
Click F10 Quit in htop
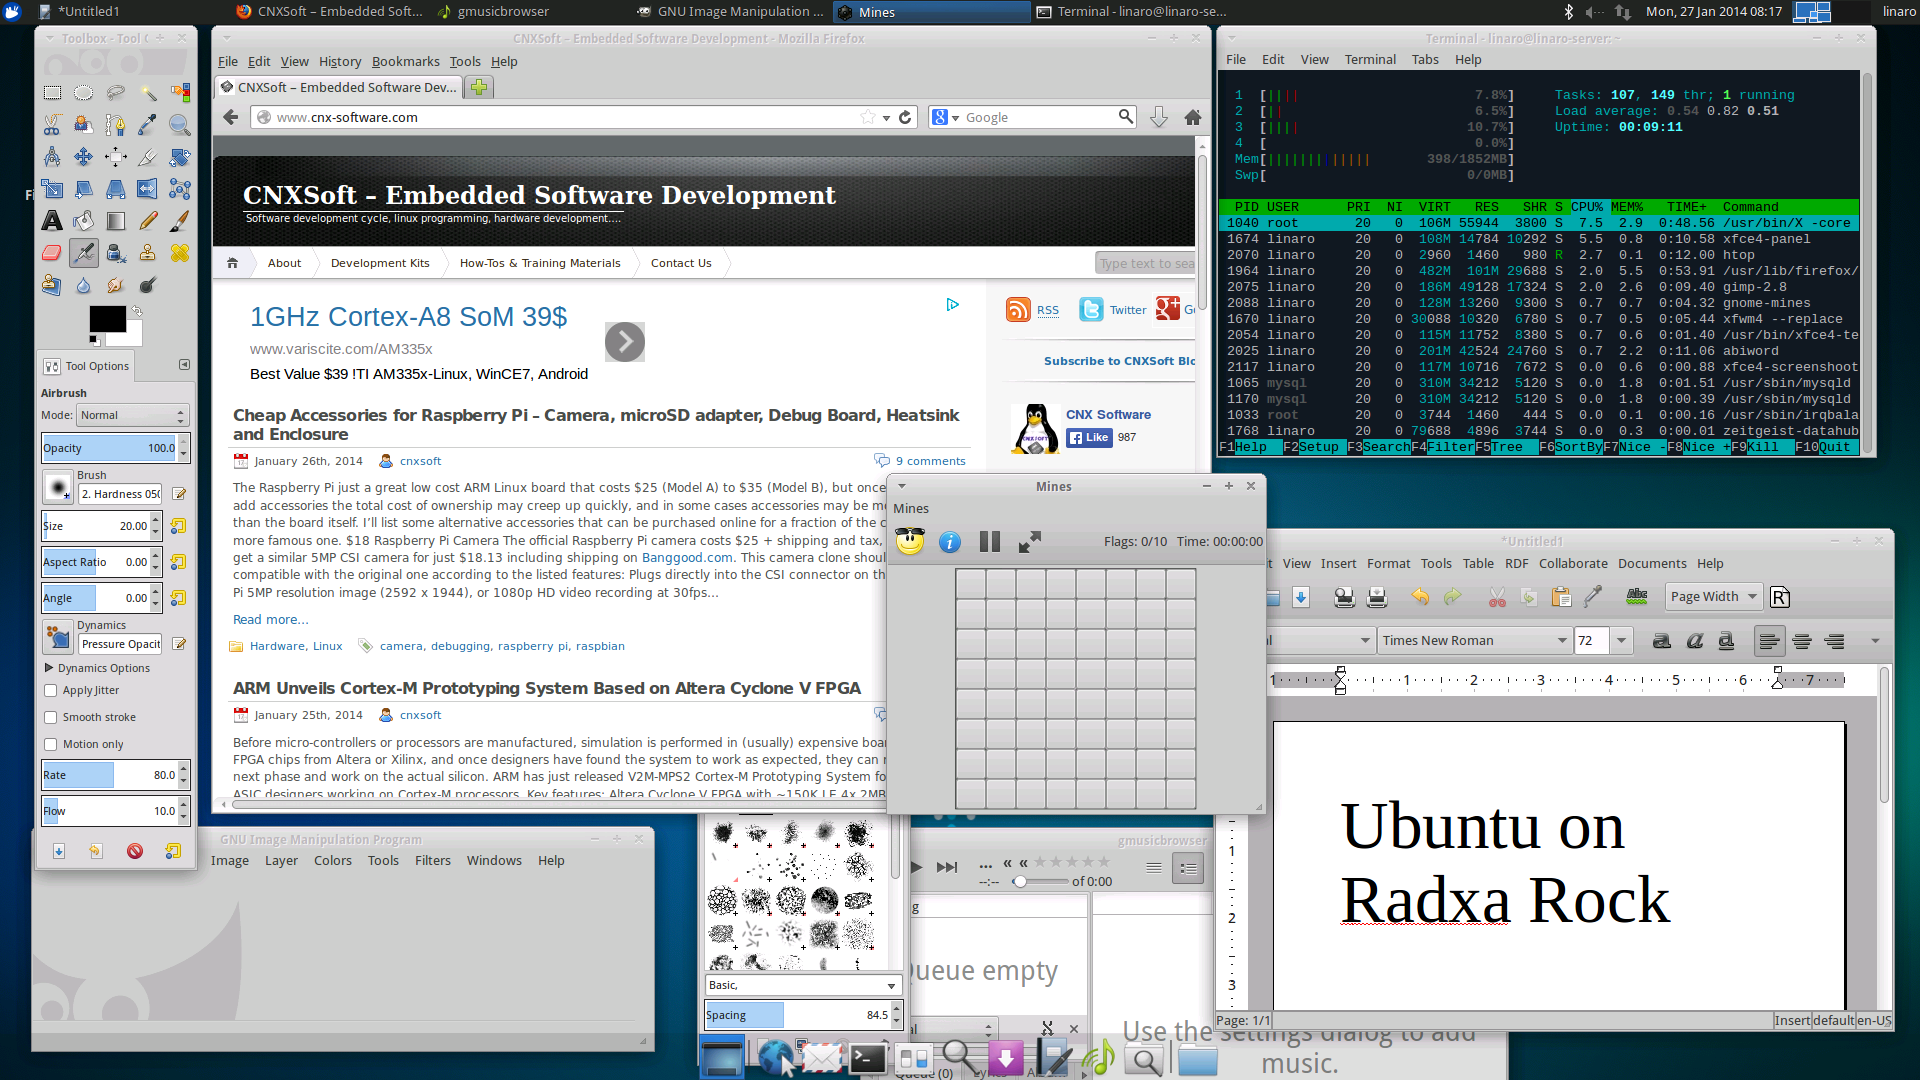pos(1827,447)
